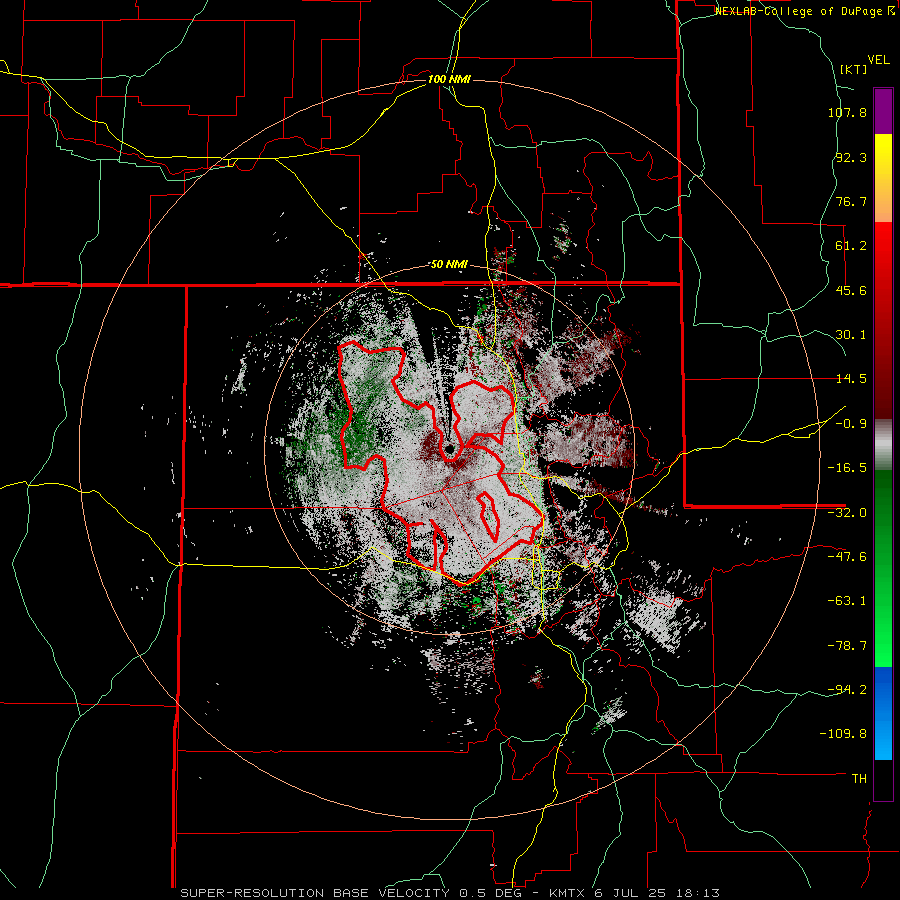Click the [KT] units label
Viewport: 900px width, 900px height.
[x=853, y=69]
